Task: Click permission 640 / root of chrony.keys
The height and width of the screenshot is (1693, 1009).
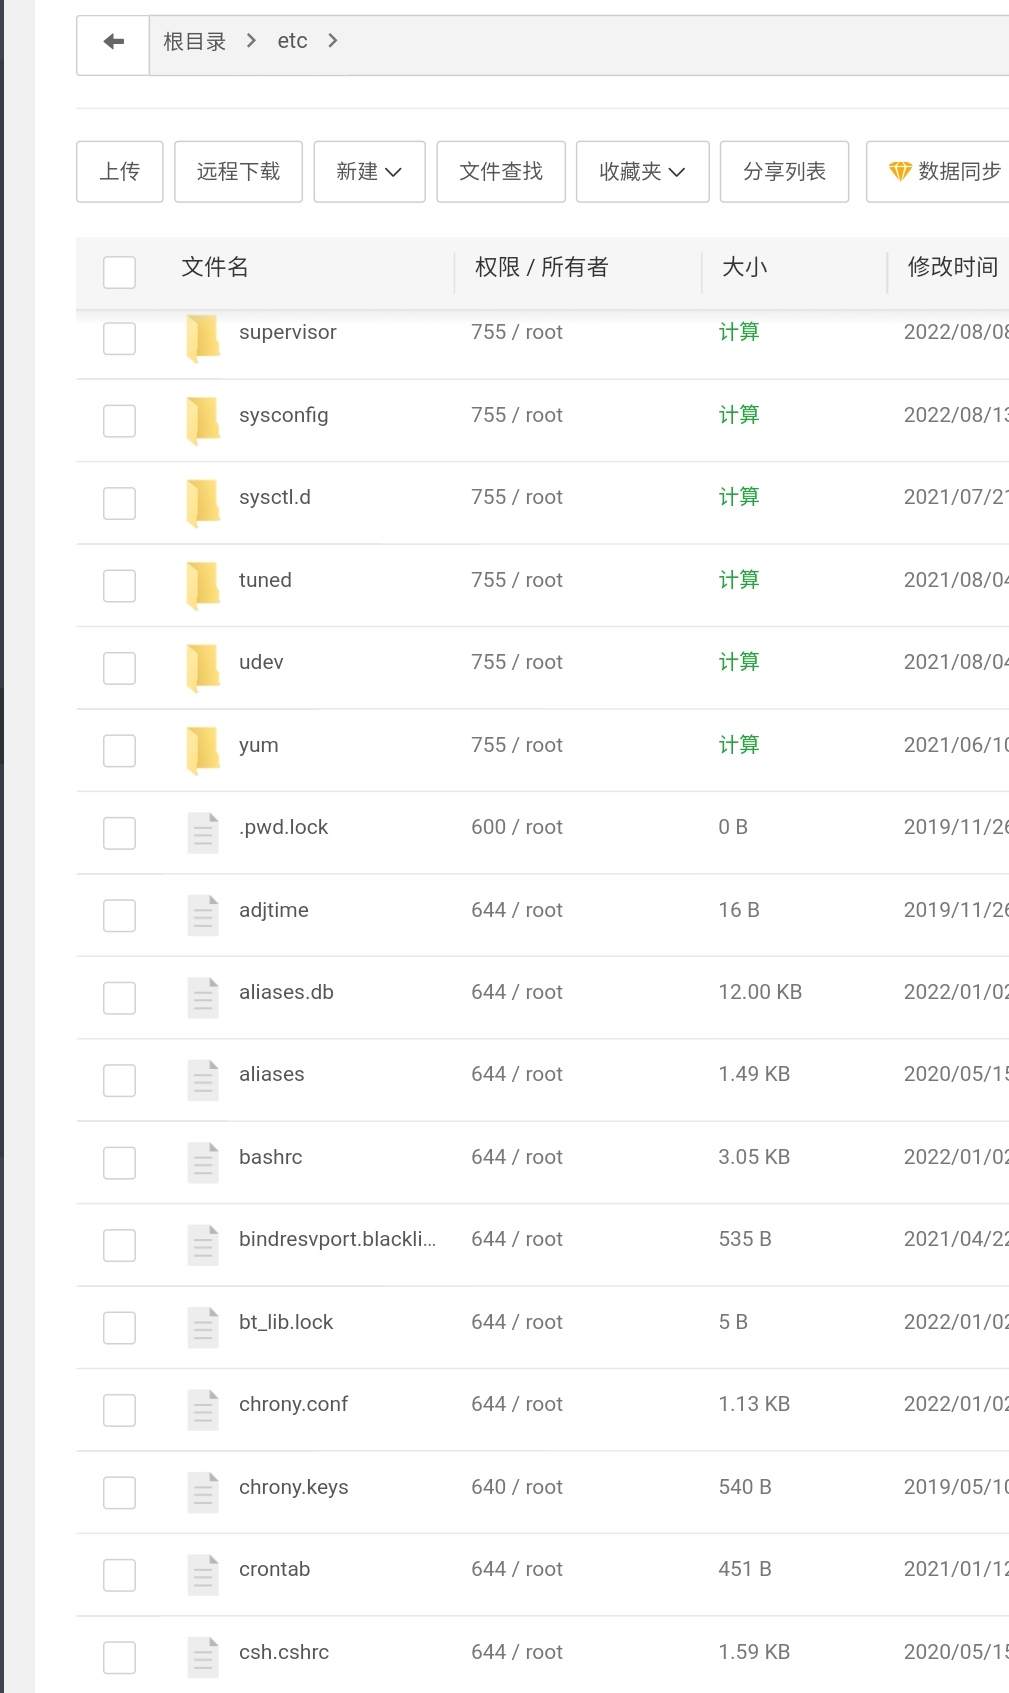Action: [517, 1487]
